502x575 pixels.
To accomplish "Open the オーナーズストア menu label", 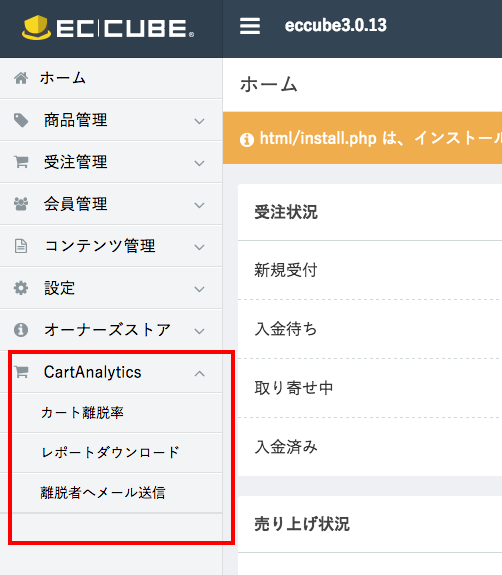I will (x=107, y=330).
